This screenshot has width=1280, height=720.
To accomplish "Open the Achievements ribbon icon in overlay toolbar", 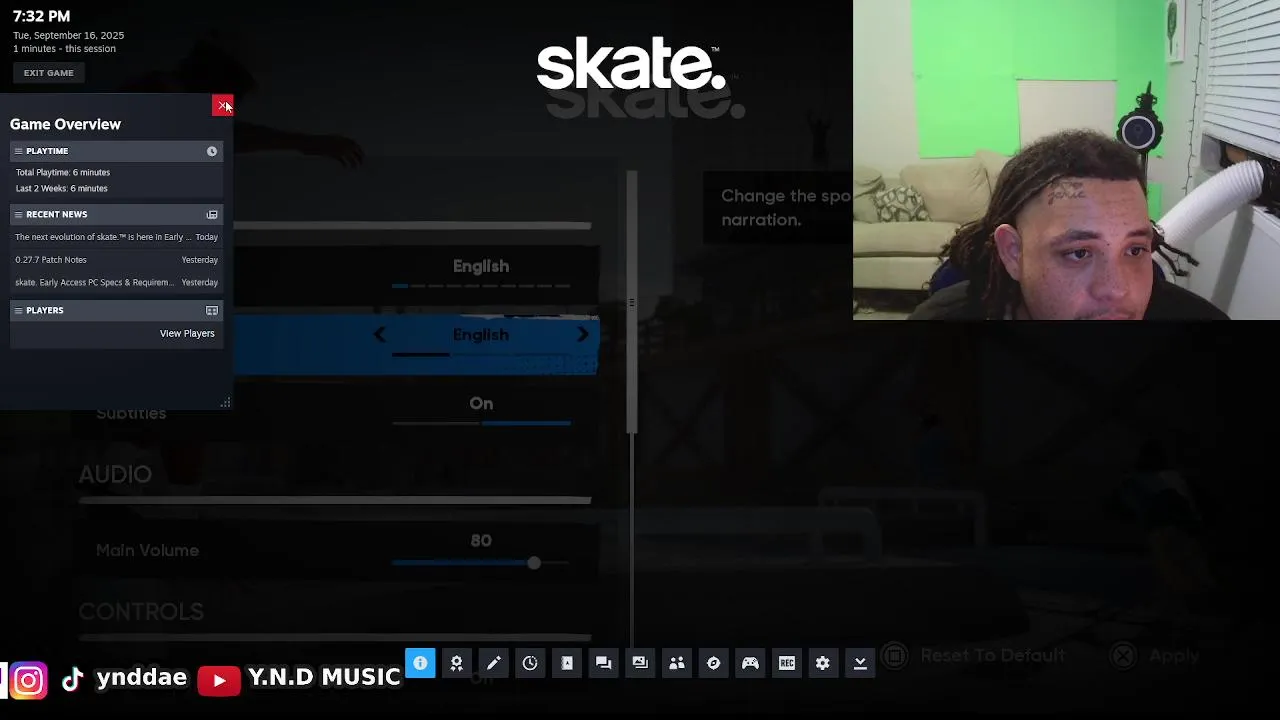I will pos(457,663).
